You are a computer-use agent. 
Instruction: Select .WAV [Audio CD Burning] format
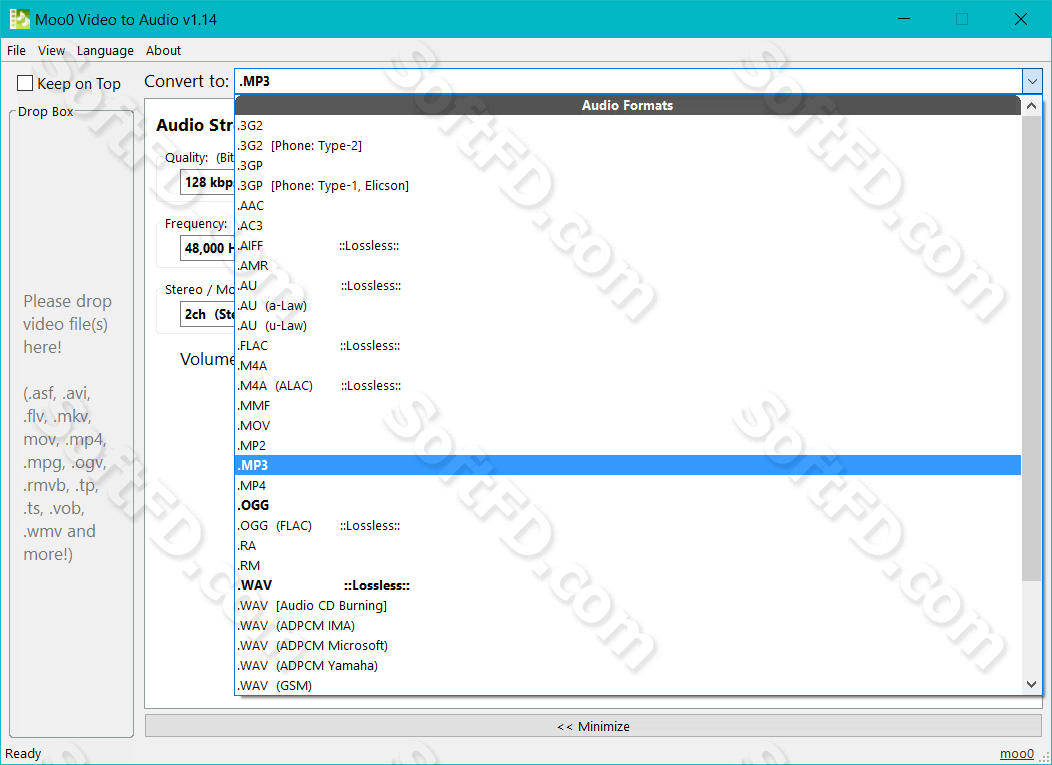(628, 605)
